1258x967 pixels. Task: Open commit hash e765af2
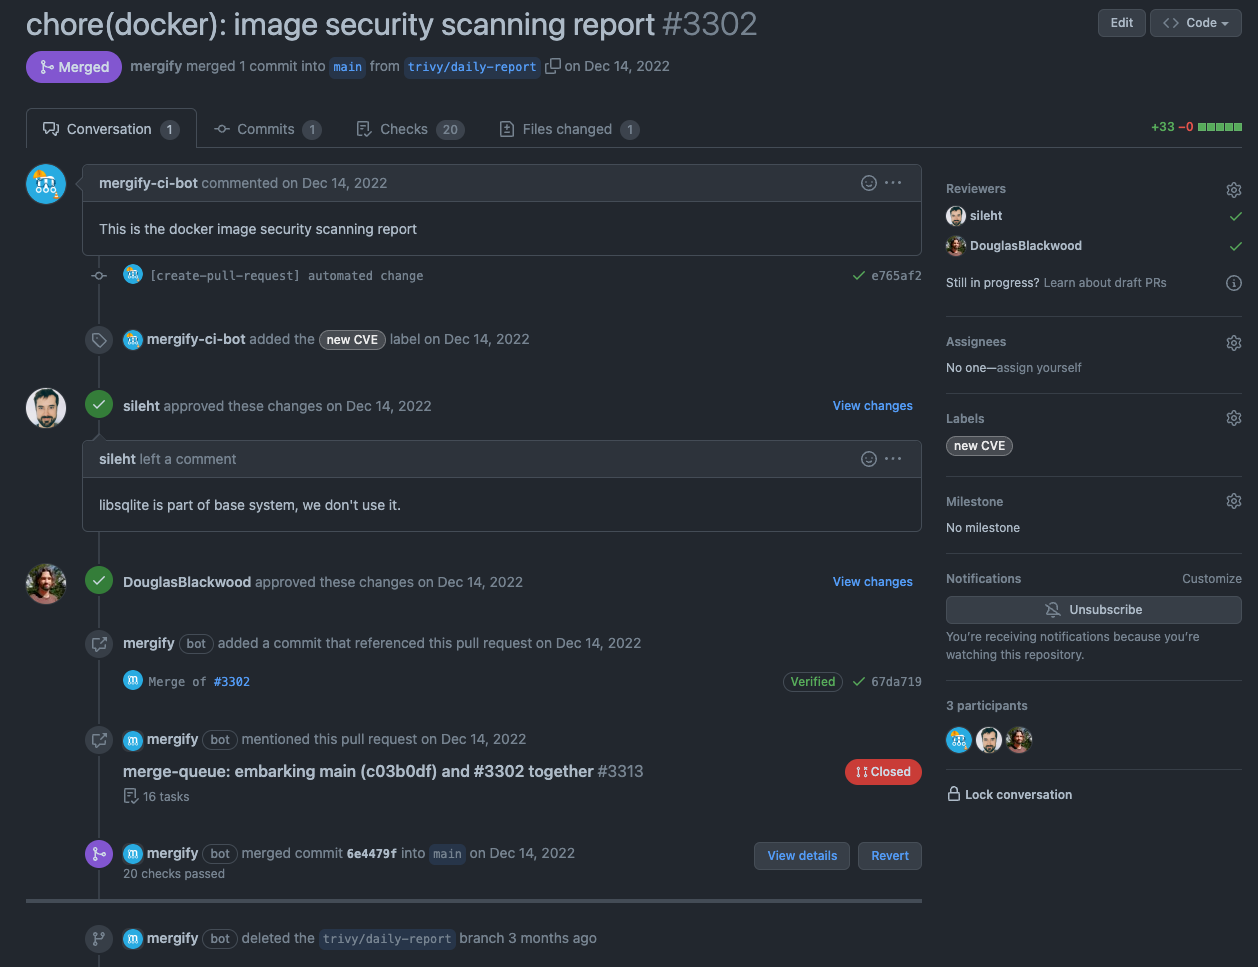(x=896, y=276)
